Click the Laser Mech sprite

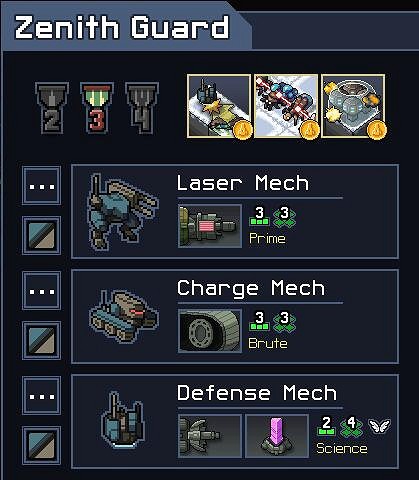pyautogui.click(x=122, y=212)
